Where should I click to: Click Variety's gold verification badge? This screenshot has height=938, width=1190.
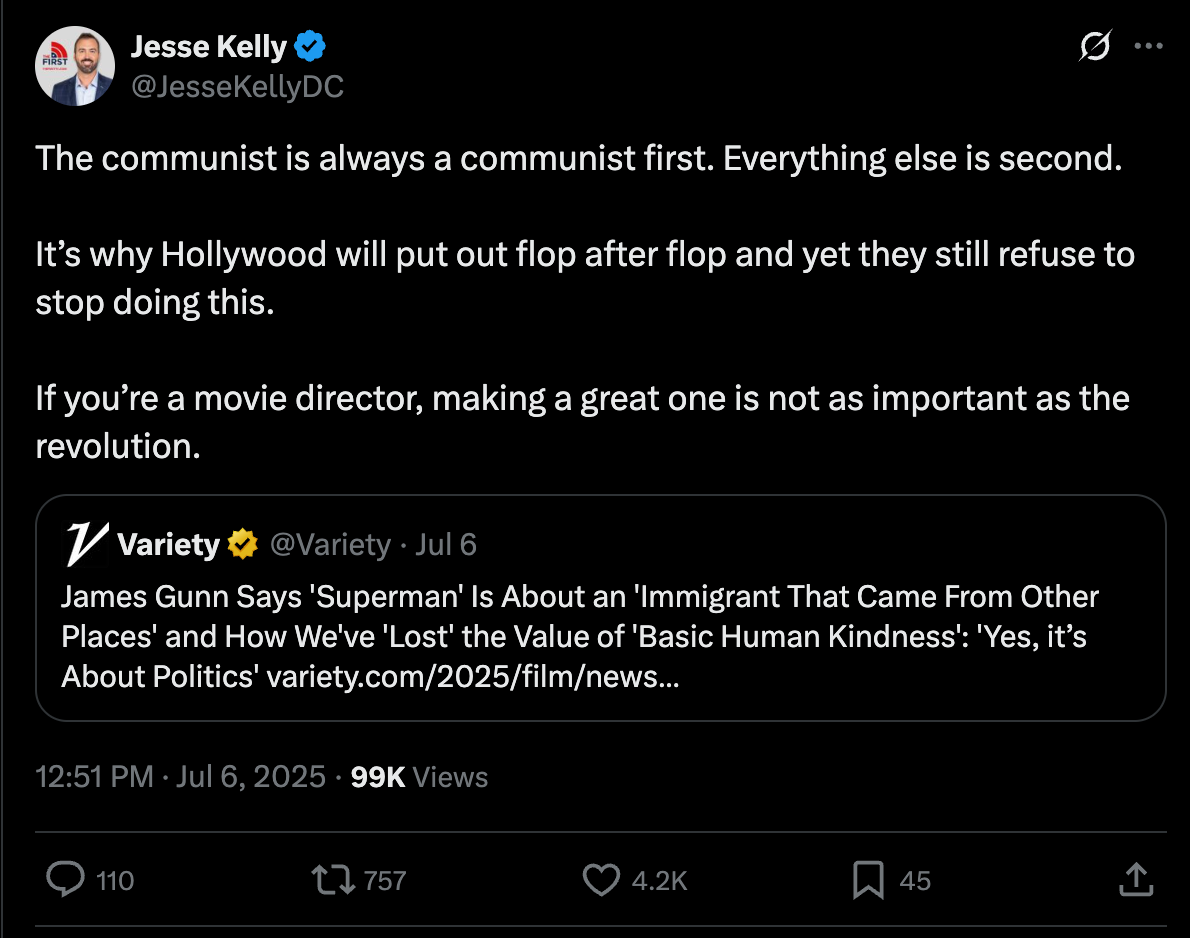(242, 545)
